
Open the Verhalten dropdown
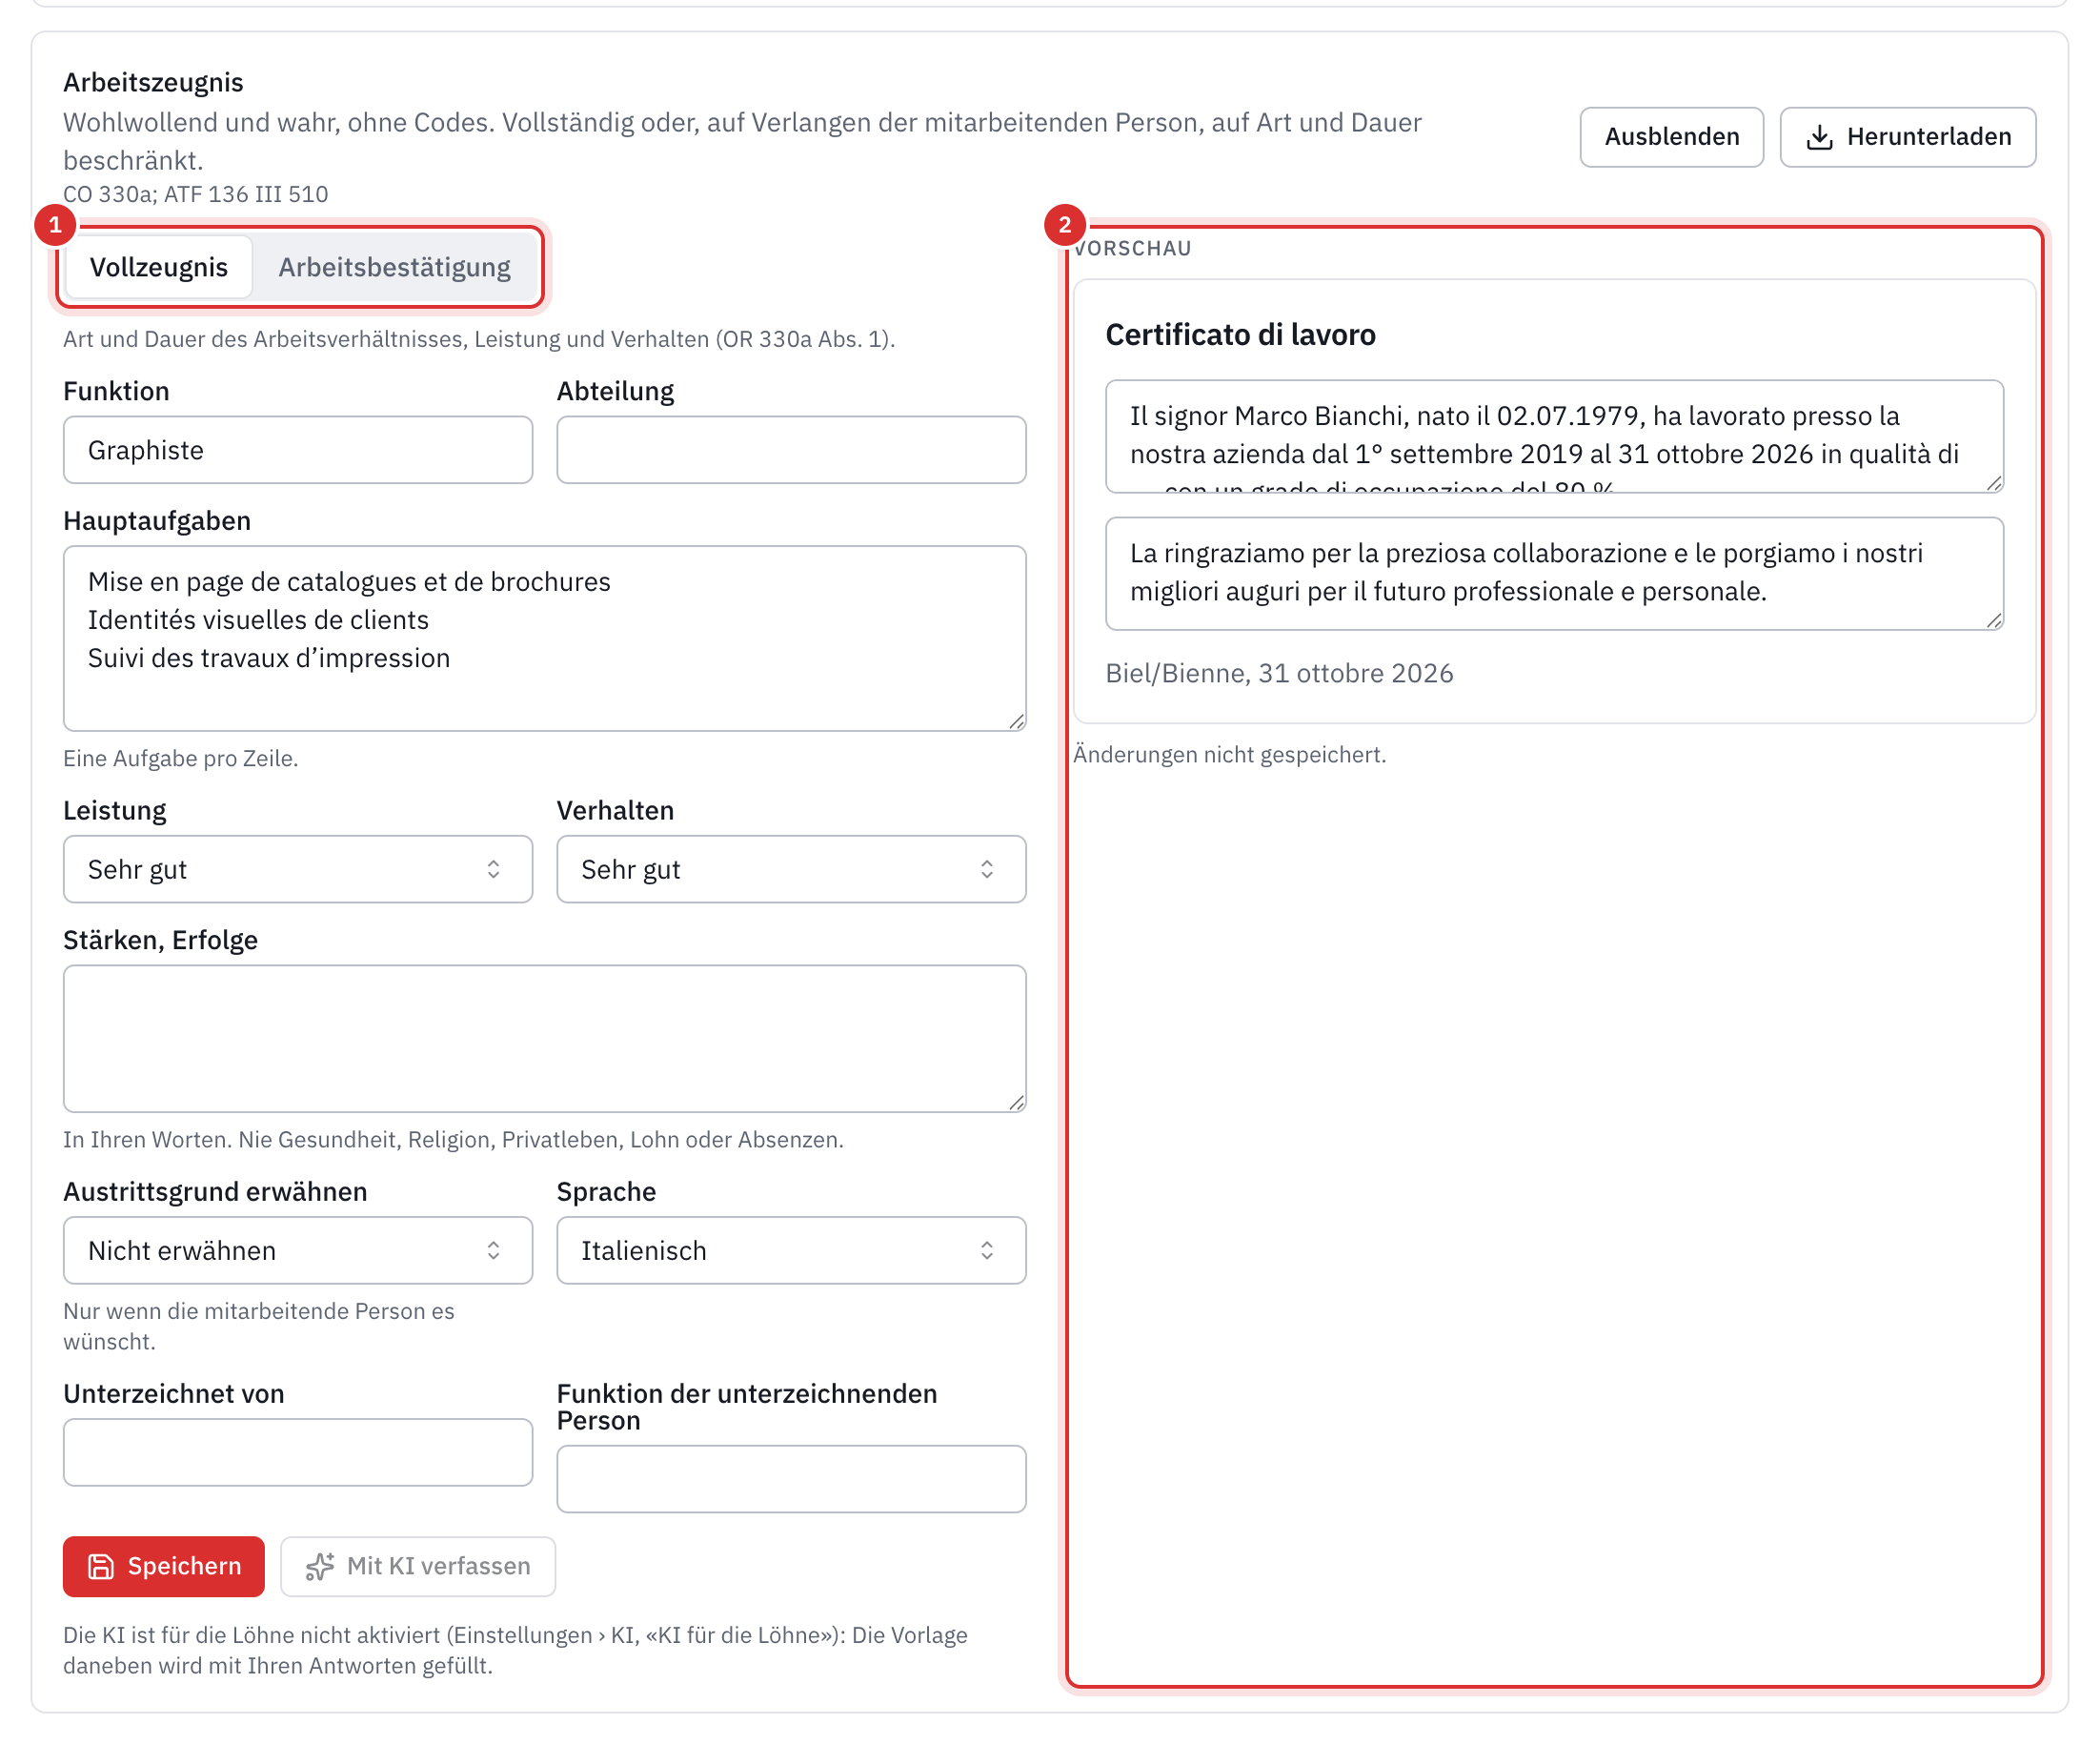pyautogui.click(x=791, y=869)
